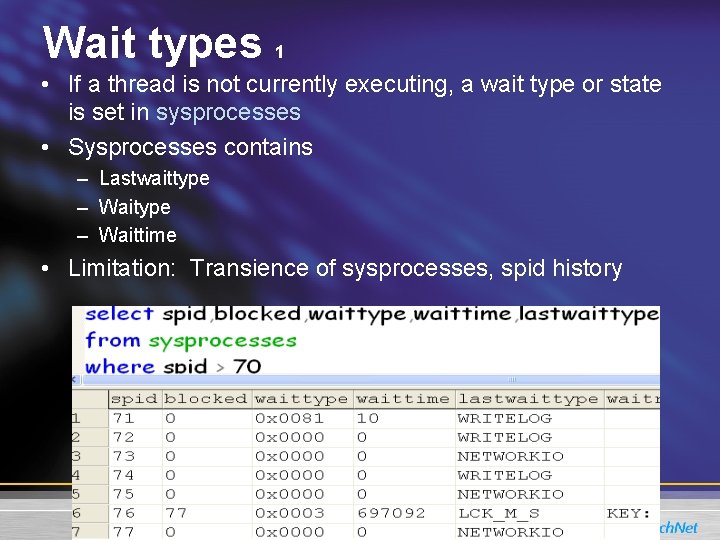Click the blocked column header
Screen dimensions: 720x540
[x=207, y=399]
